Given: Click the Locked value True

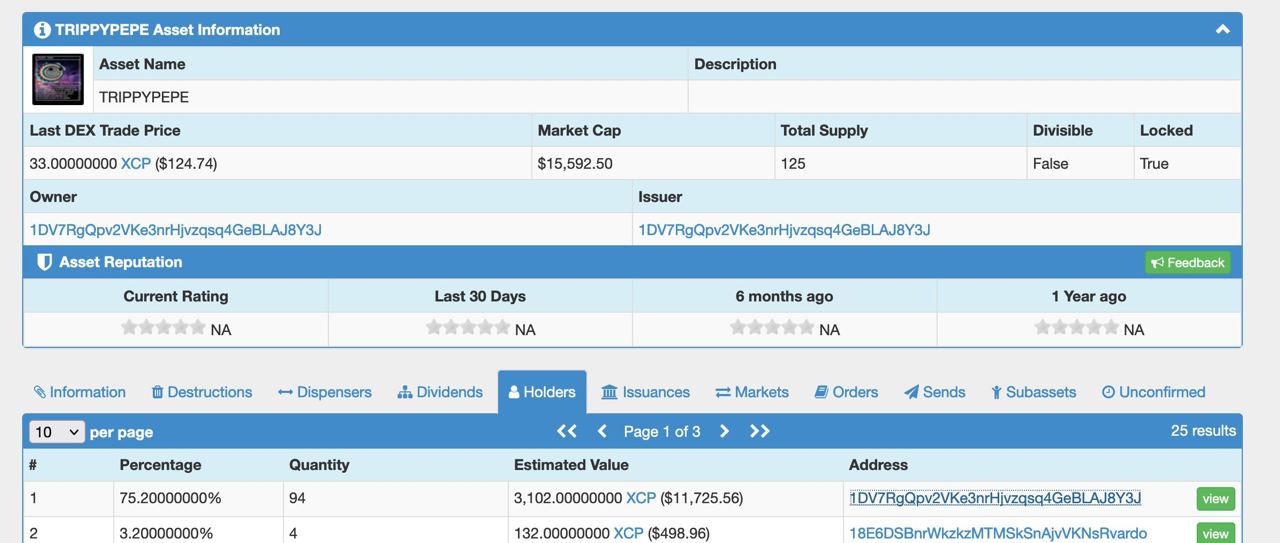Looking at the screenshot, I should click(1154, 163).
